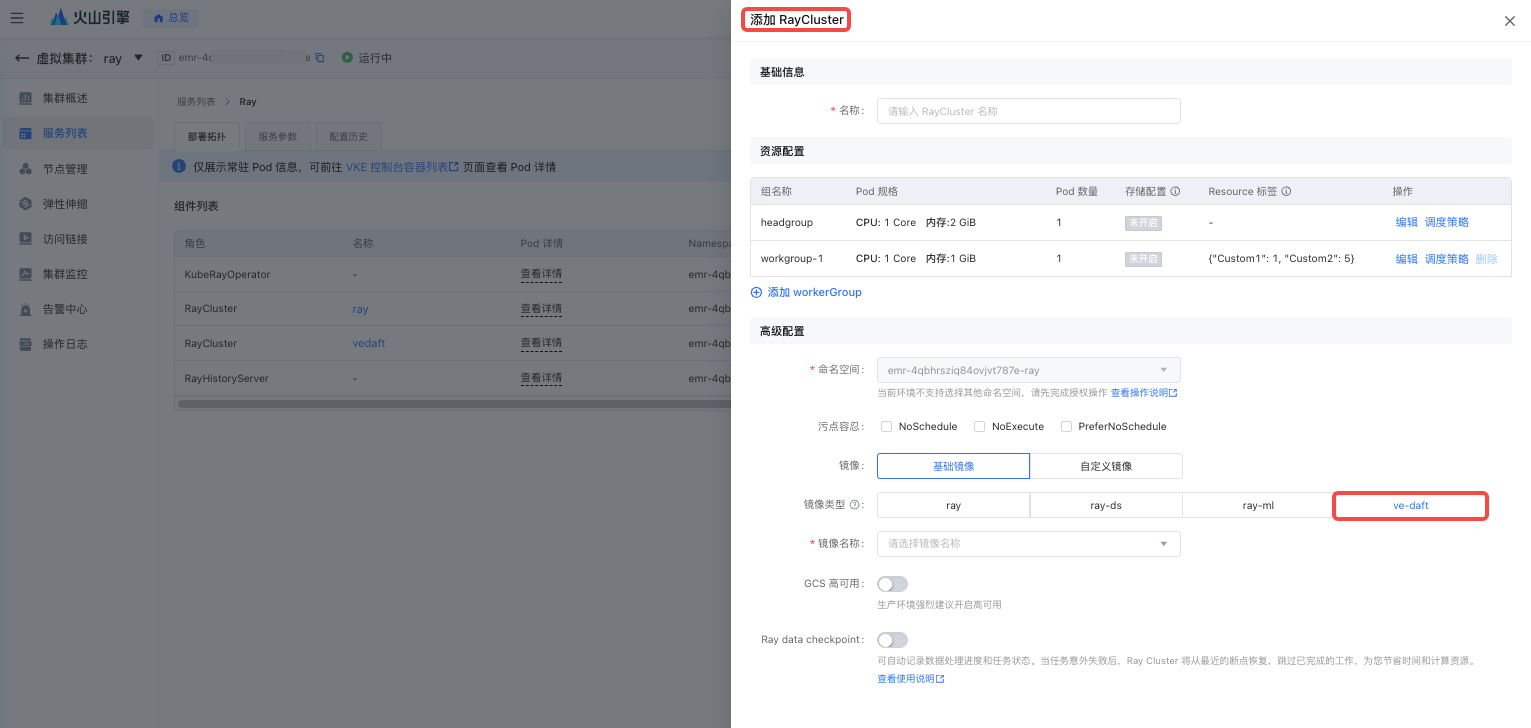Close the 添加 RayCluster drawer
1531x728 pixels.
click(1509, 21)
